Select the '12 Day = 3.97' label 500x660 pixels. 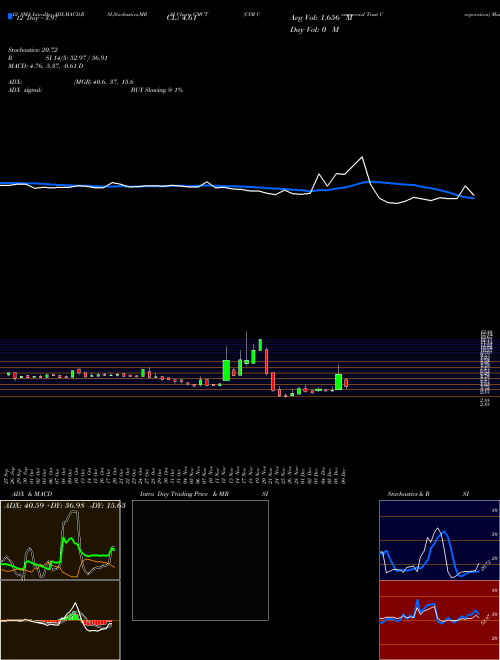pos(35,19)
